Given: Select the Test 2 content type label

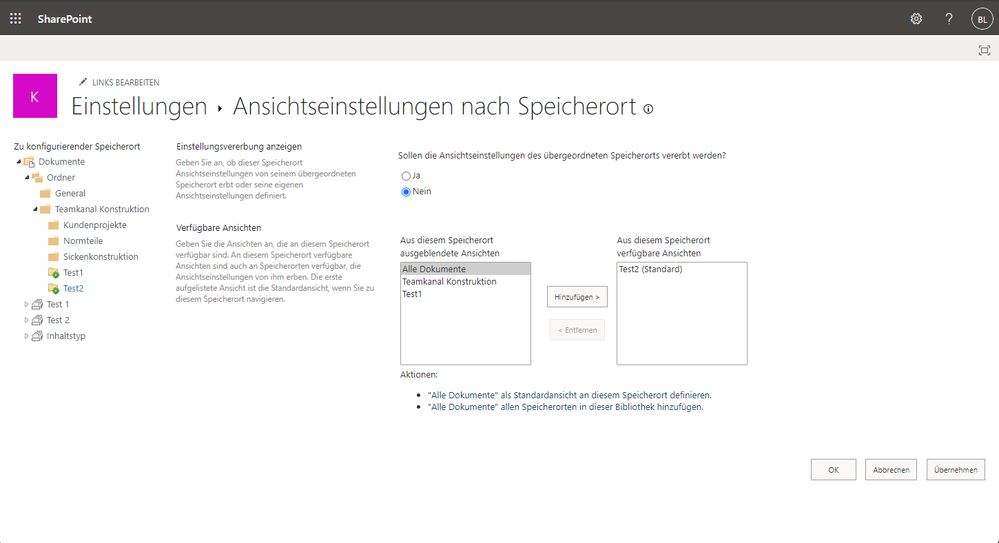Looking at the screenshot, I should [58, 321].
